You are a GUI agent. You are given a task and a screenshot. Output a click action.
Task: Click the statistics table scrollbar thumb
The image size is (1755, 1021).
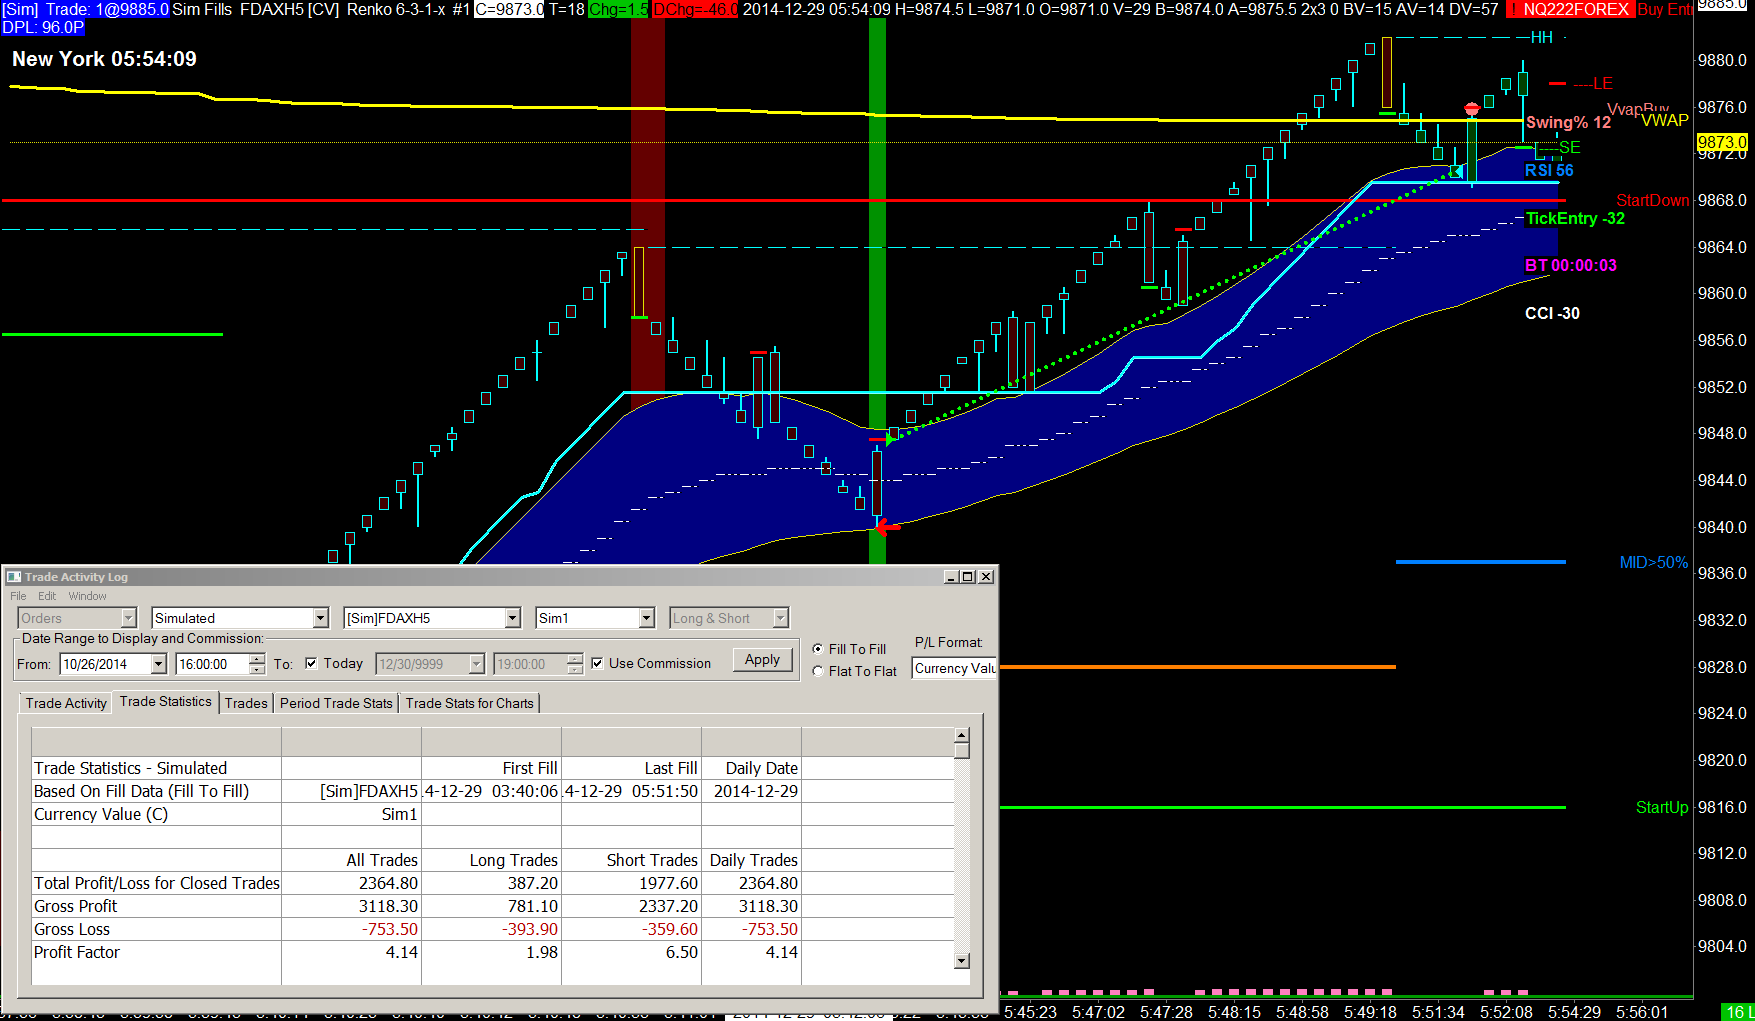click(x=962, y=750)
